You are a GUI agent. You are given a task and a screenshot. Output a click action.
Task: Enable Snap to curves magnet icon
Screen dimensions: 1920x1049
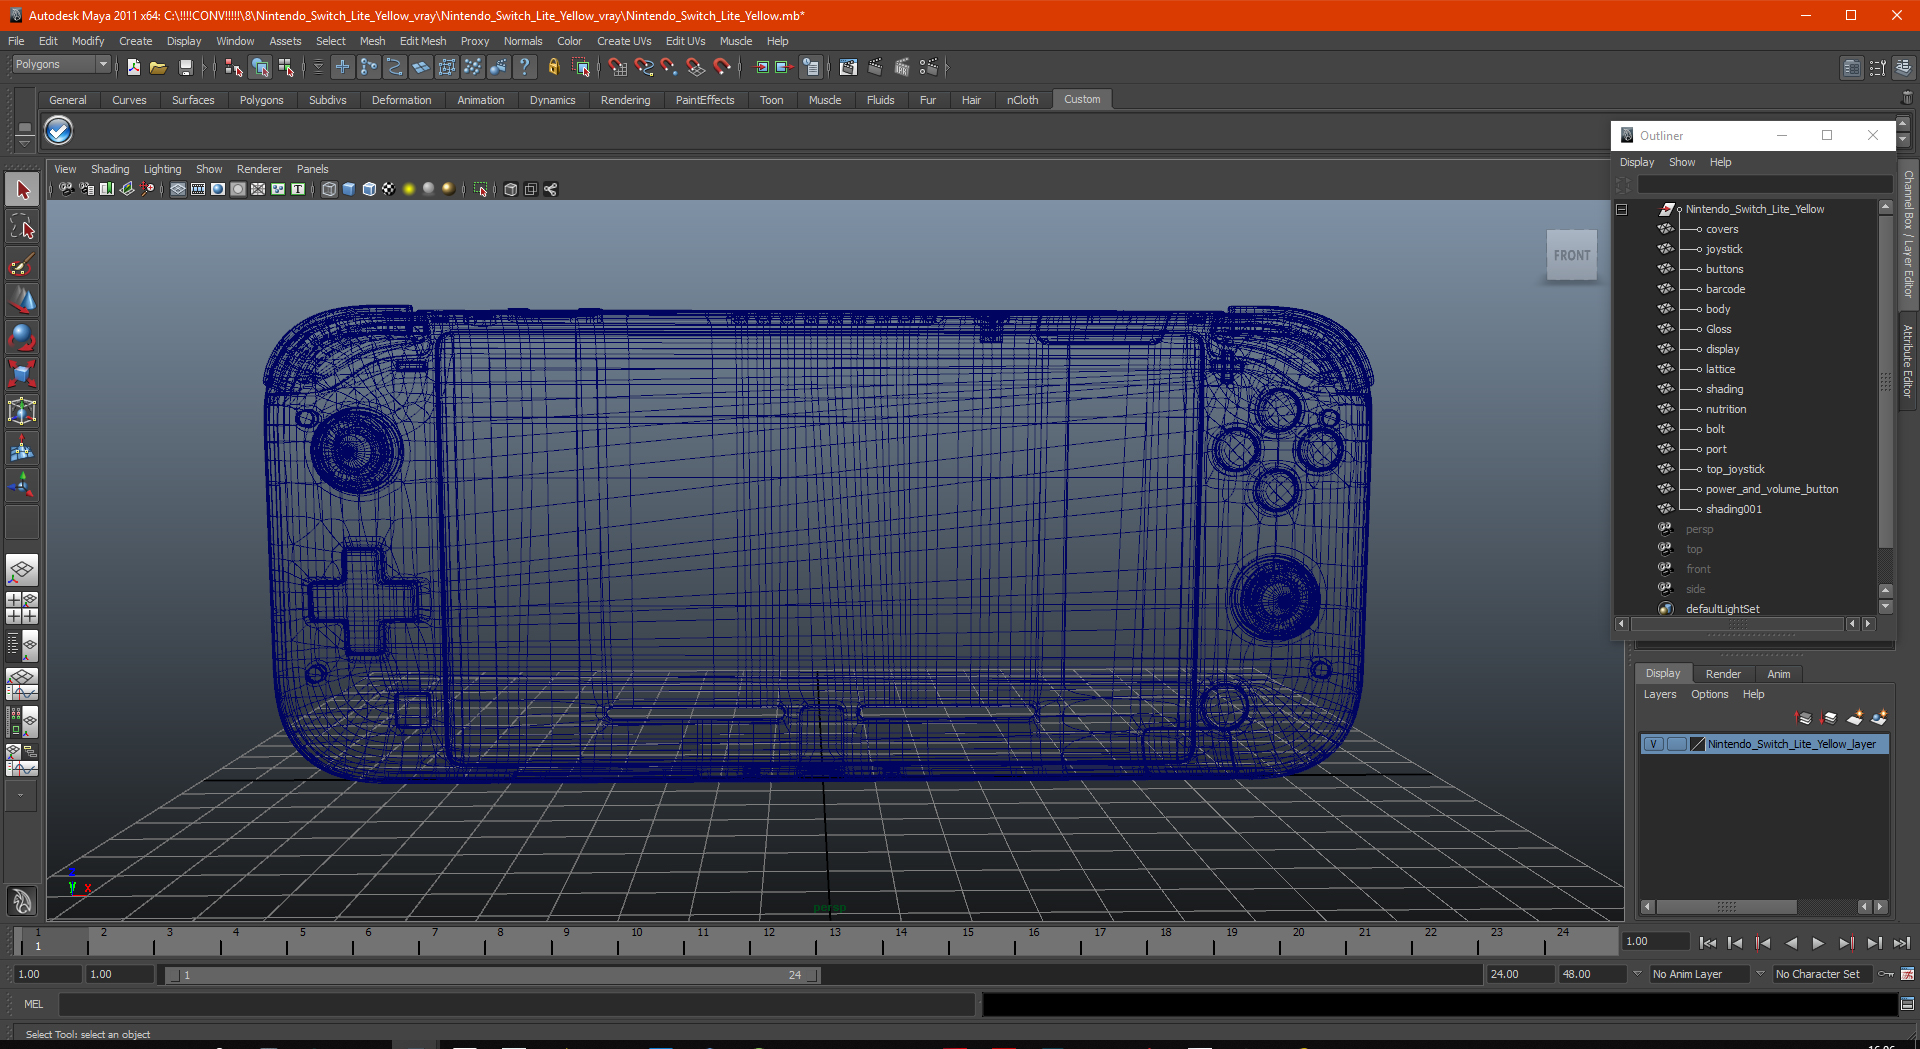click(644, 67)
